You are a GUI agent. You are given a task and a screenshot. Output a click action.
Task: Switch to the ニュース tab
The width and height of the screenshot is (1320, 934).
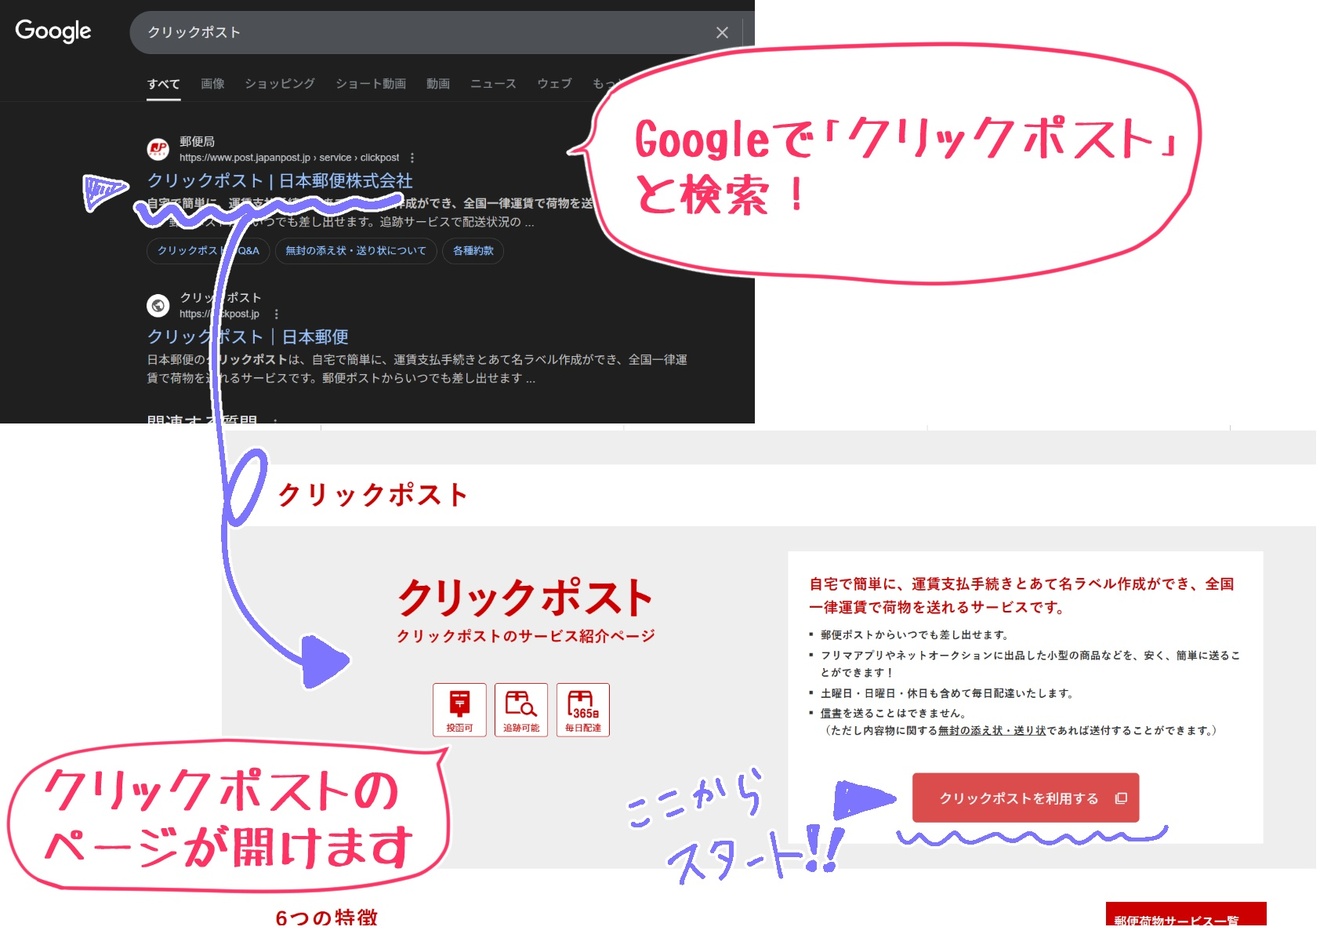click(x=493, y=84)
